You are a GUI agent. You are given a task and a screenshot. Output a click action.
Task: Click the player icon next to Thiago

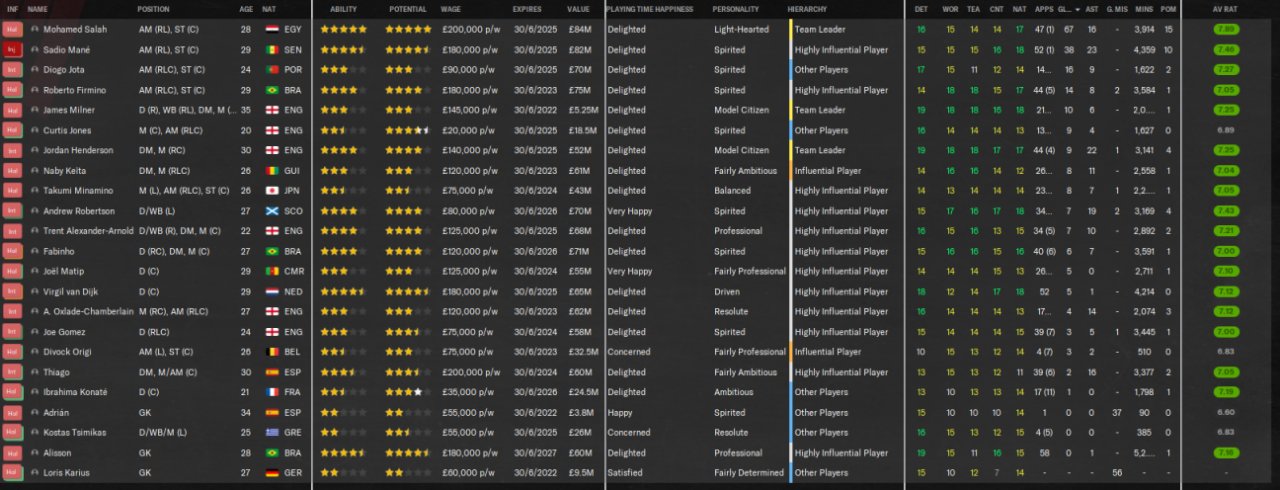[x=35, y=372]
